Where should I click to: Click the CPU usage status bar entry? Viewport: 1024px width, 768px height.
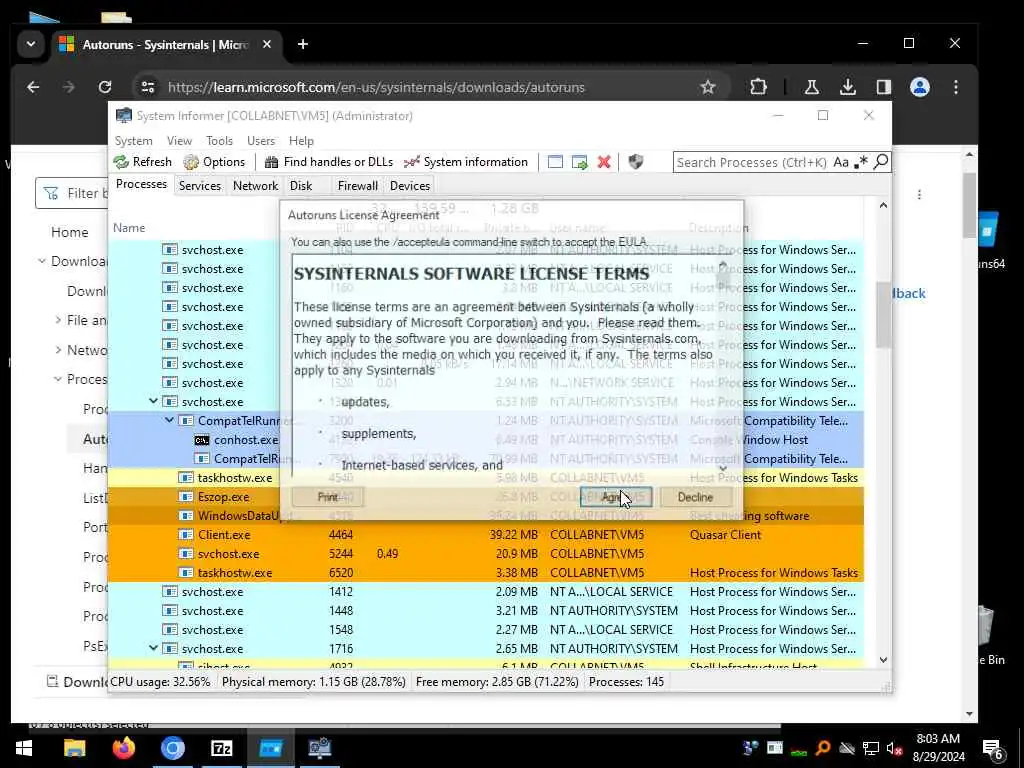tap(160, 682)
